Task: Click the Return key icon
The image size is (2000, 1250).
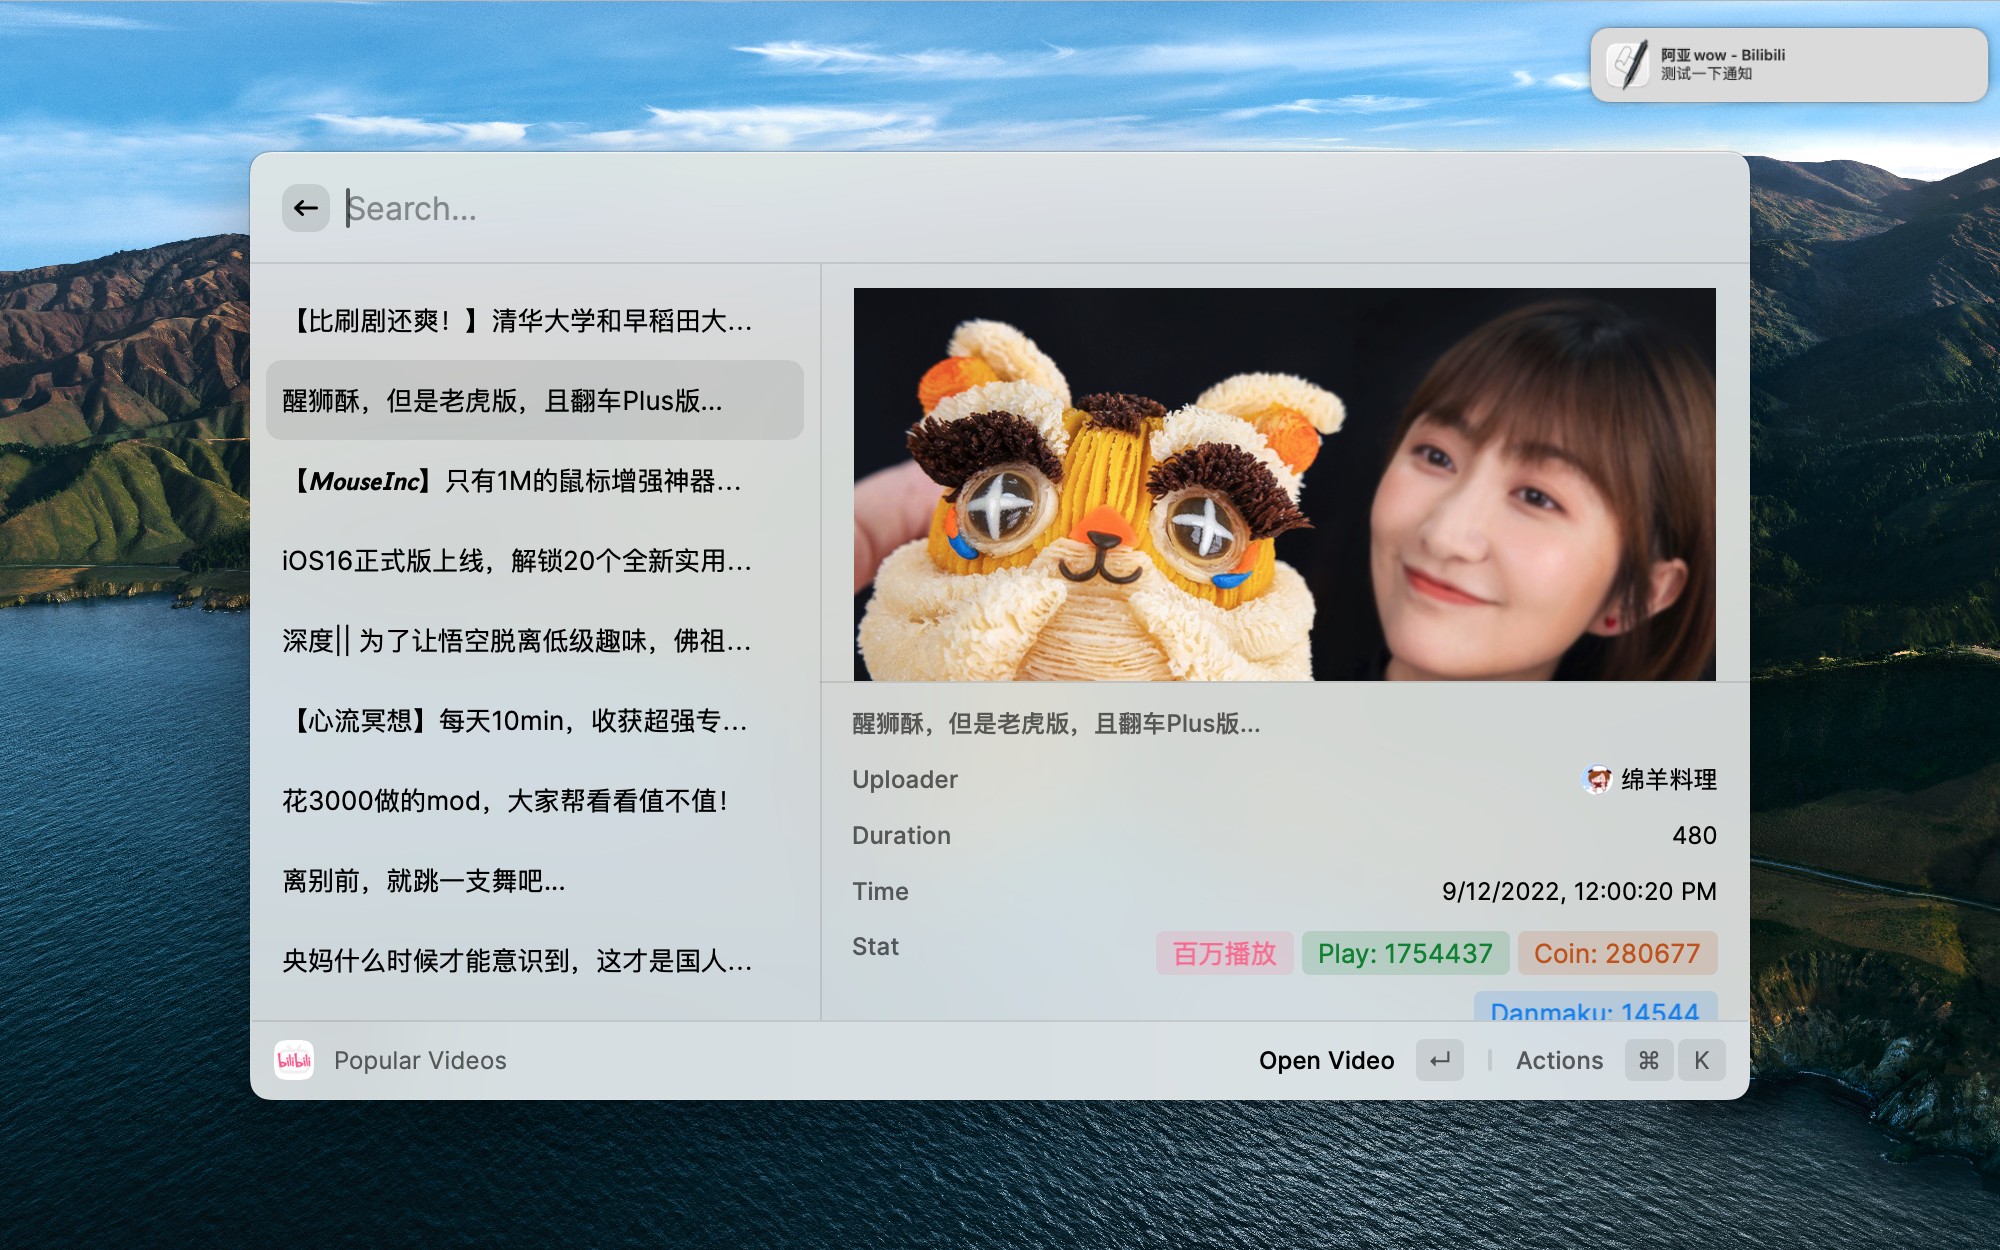Action: [x=1439, y=1060]
